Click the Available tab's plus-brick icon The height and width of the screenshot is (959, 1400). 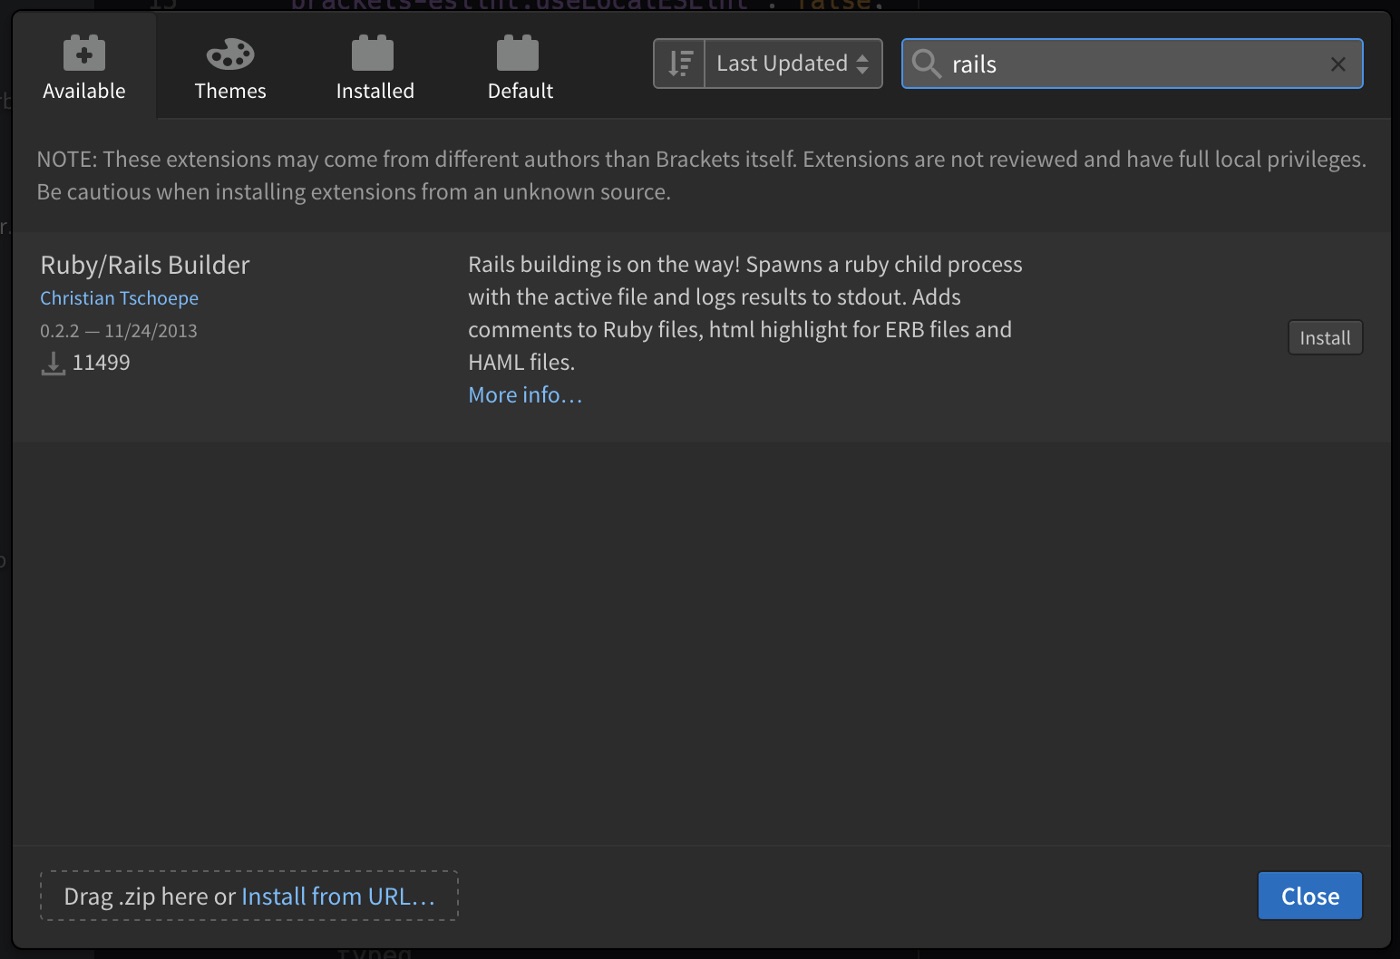[84, 53]
